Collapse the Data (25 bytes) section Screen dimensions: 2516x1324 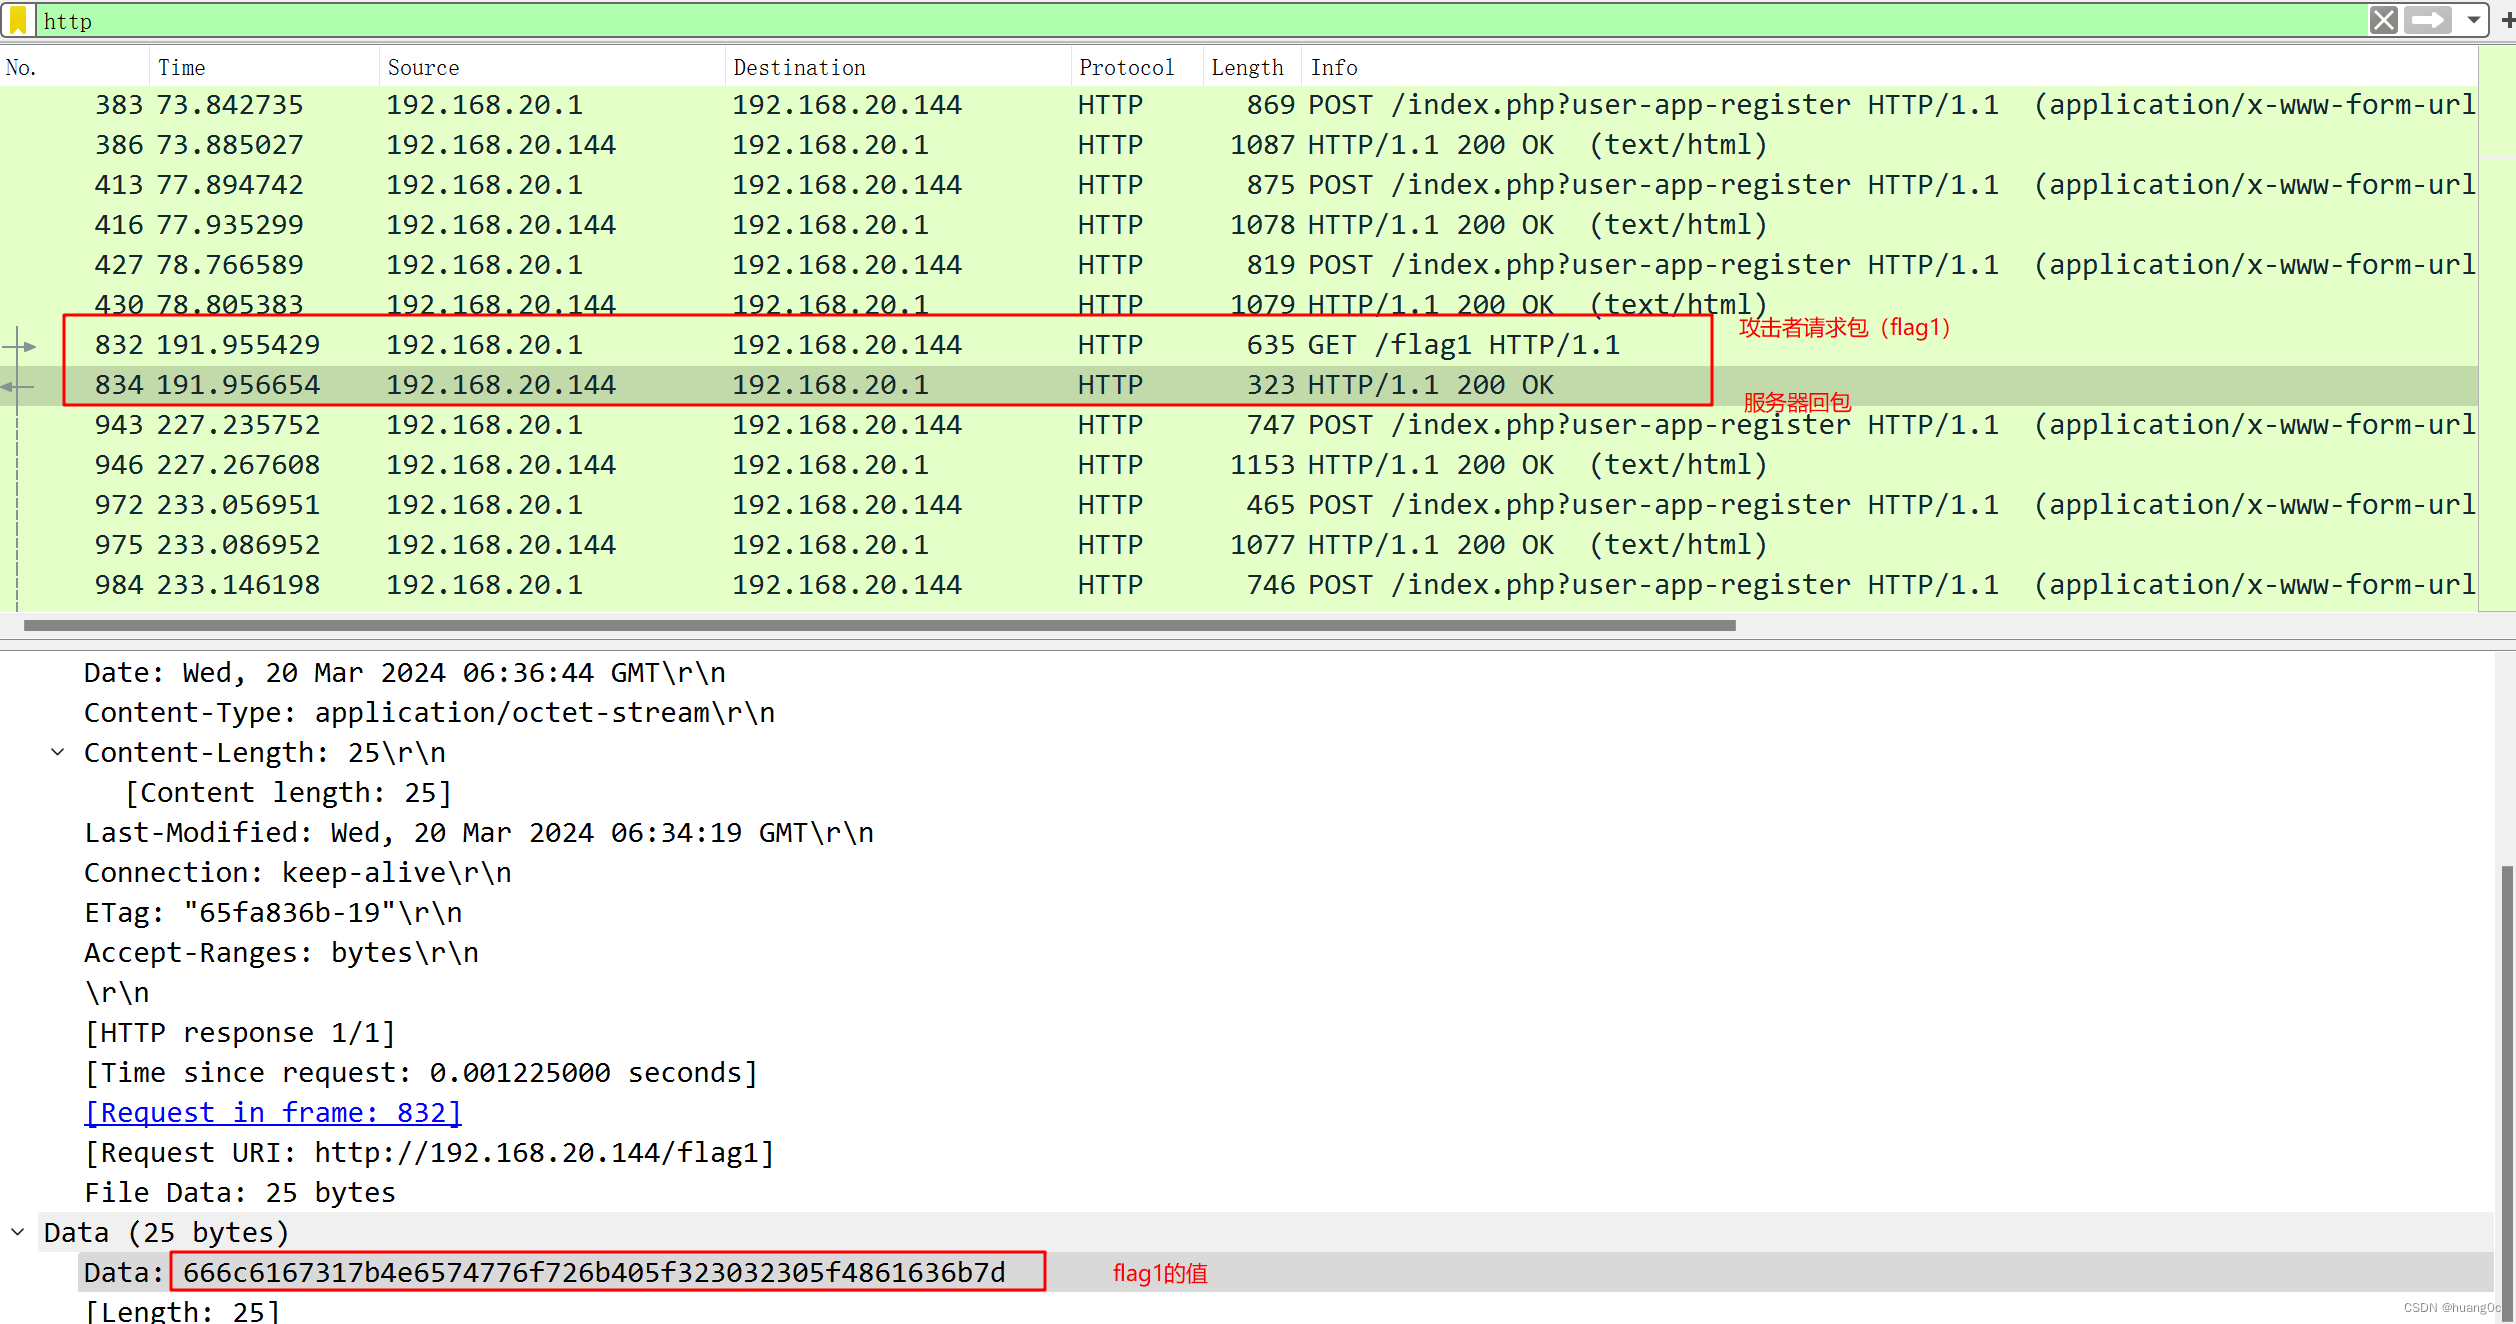tap(18, 1232)
